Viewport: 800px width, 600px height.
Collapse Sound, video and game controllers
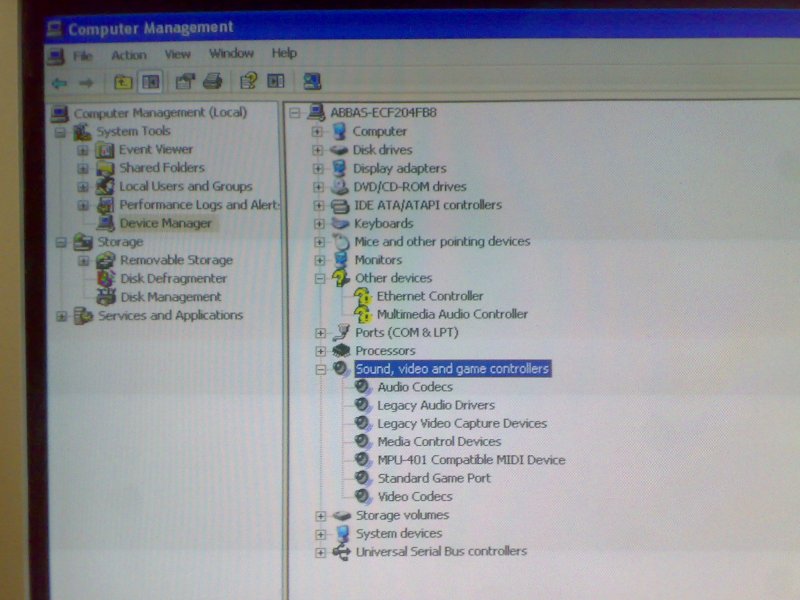(320, 369)
